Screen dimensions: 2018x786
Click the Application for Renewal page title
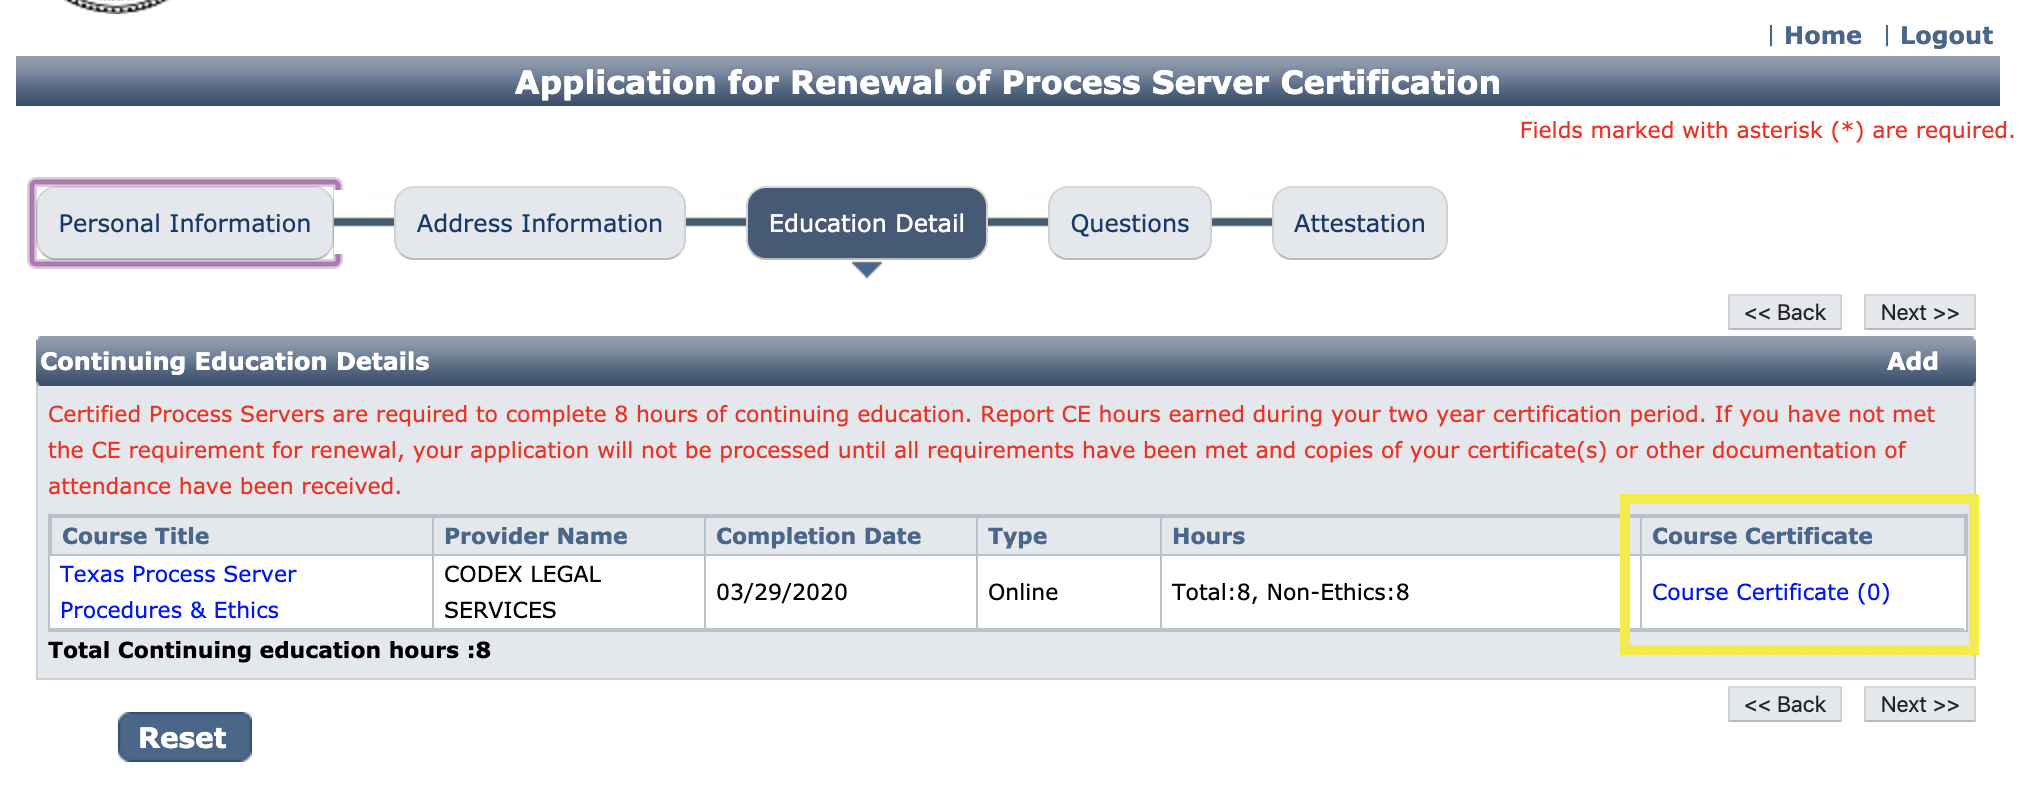[x=1007, y=82]
